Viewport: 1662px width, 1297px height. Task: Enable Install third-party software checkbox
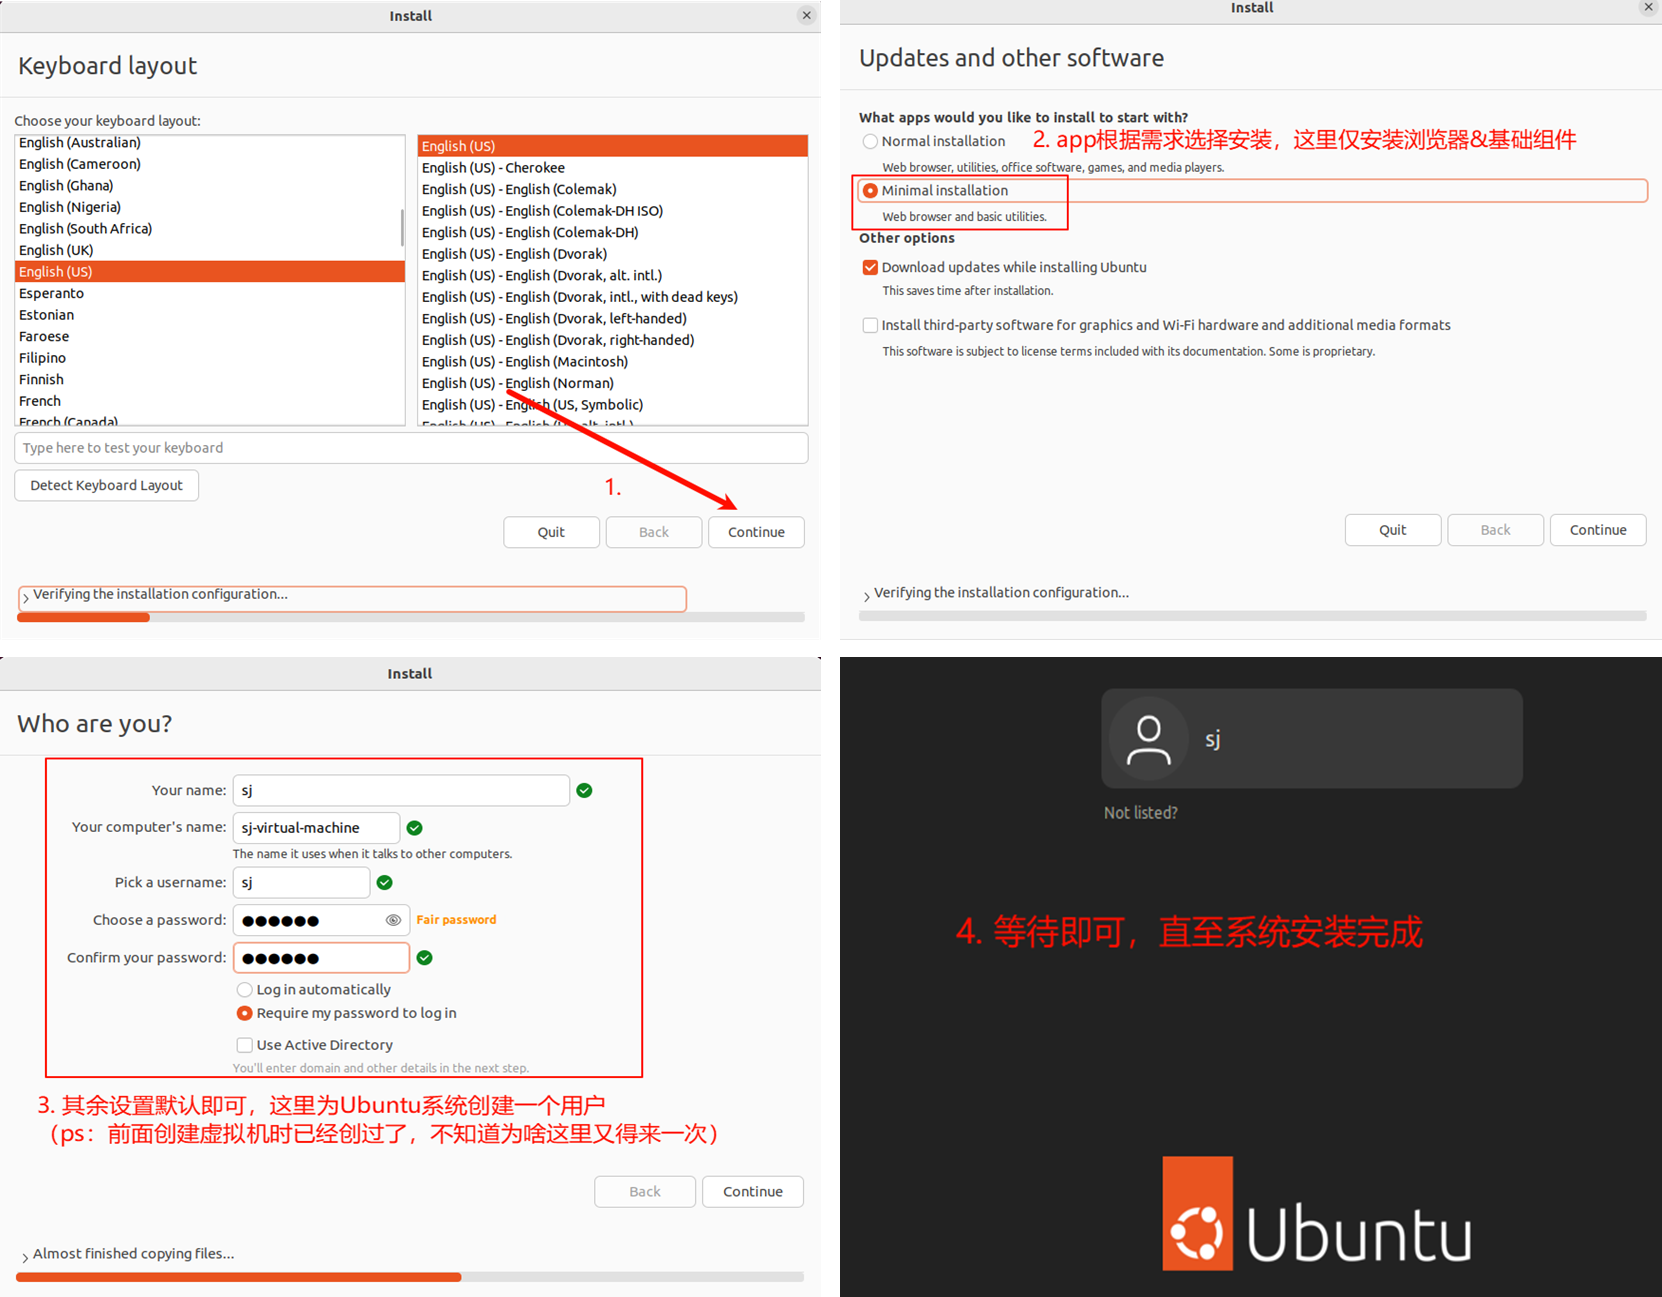pos(870,325)
